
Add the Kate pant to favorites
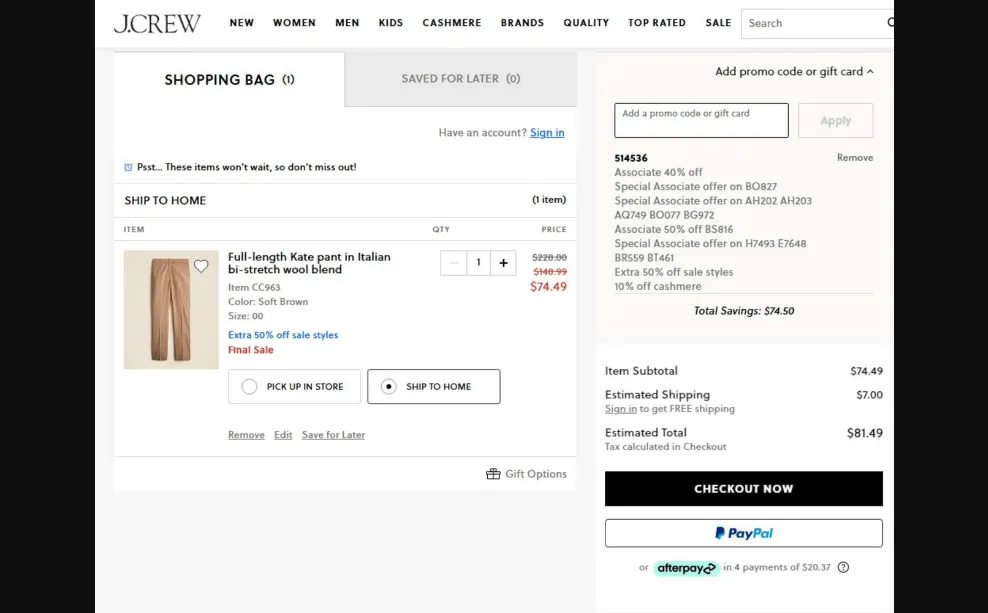point(201,266)
